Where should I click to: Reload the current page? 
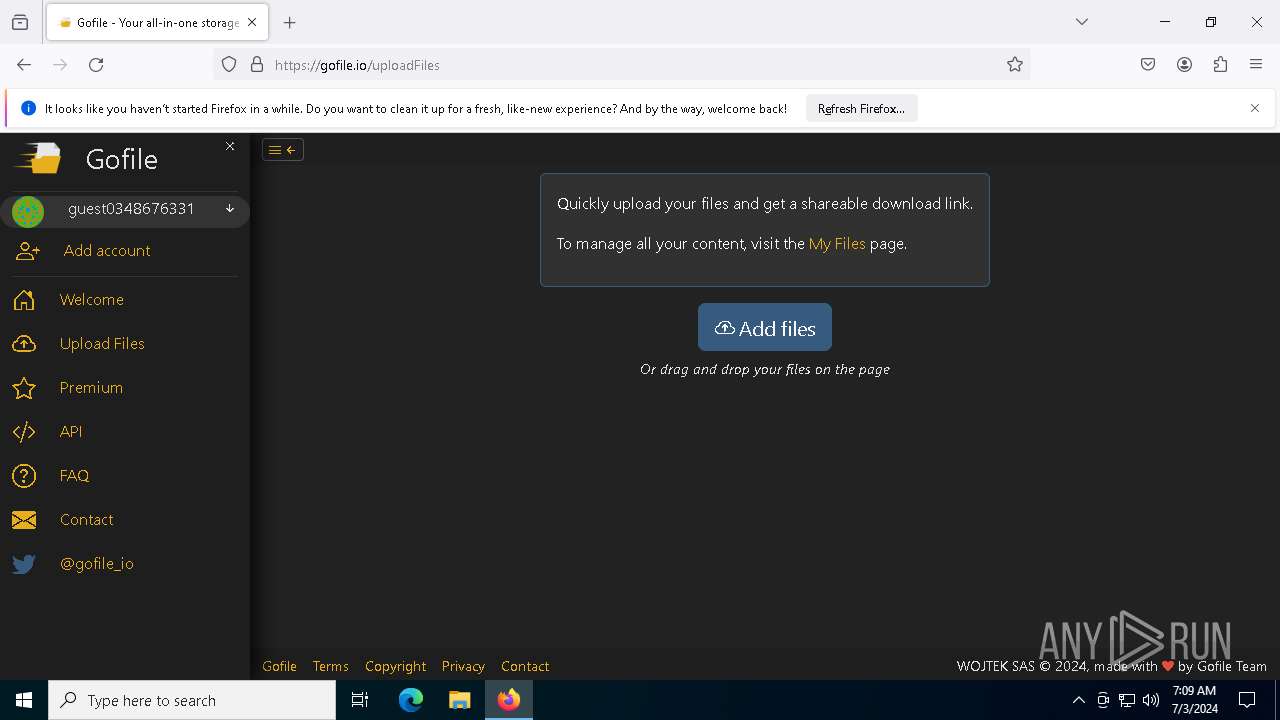(x=96, y=65)
